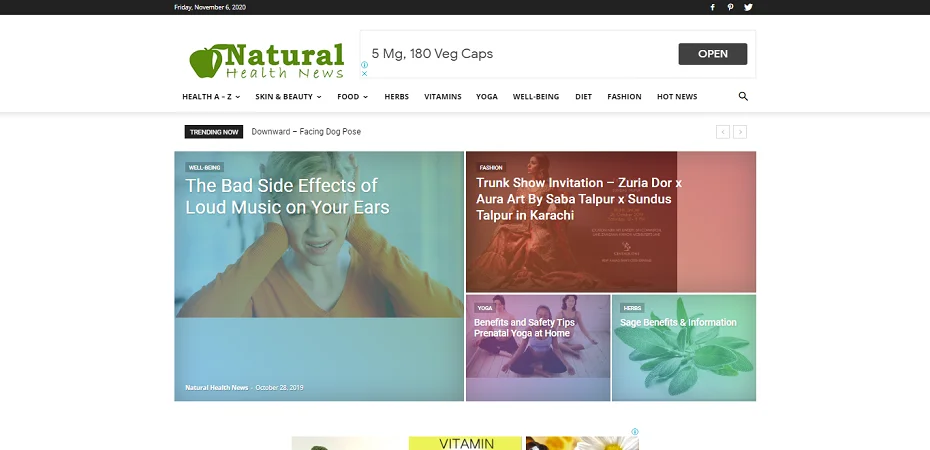The width and height of the screenshot is (930, 450).
Task: Click the Fashion category tag on Trunk Show
Action: click(491, 168)
